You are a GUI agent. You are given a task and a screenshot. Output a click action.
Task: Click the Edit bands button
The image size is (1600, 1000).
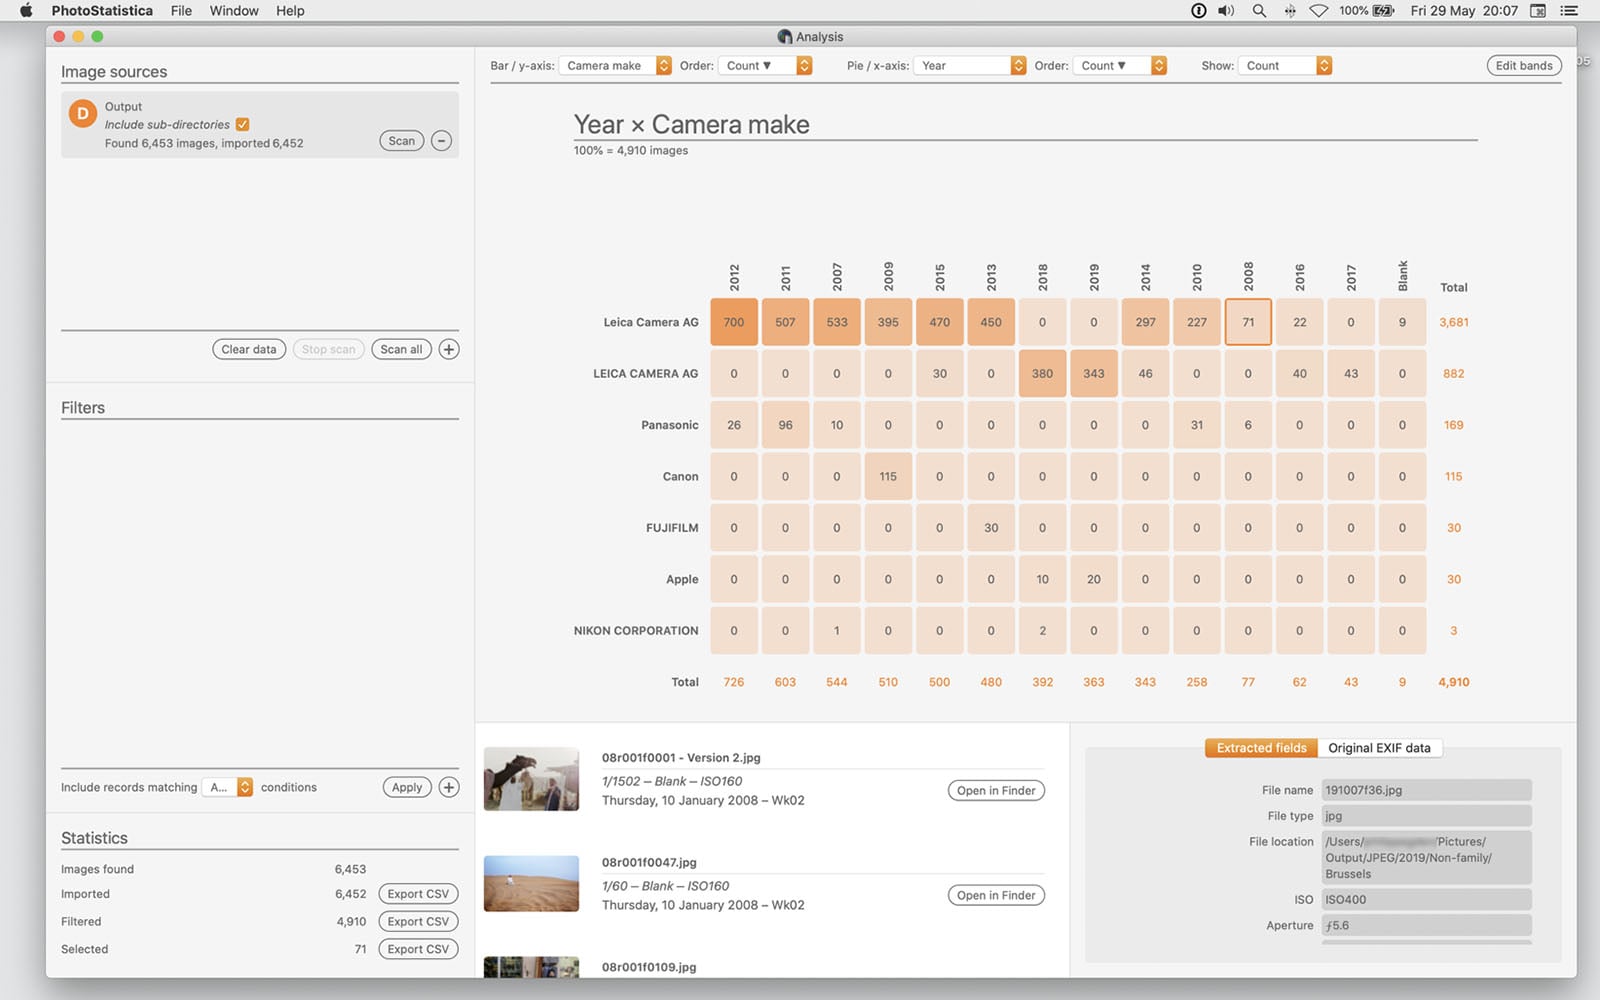(1524, 66)
